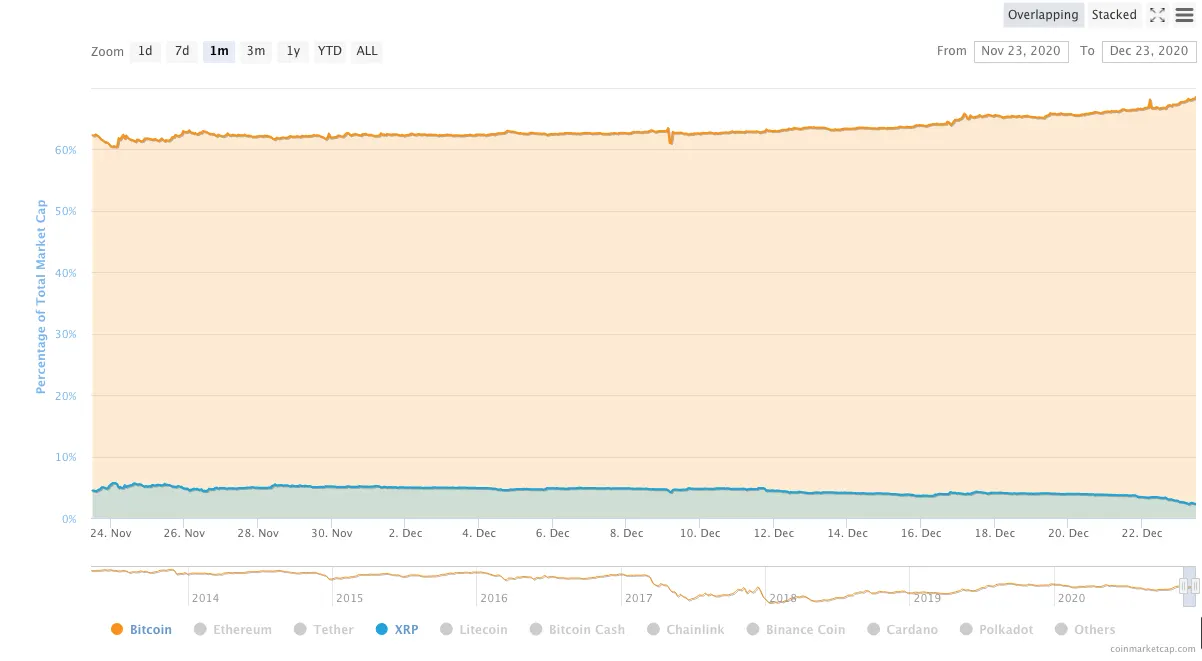Click the From date field
Screen dimensions: 1202x661
pyautogui.click(x=1020, y=51)
